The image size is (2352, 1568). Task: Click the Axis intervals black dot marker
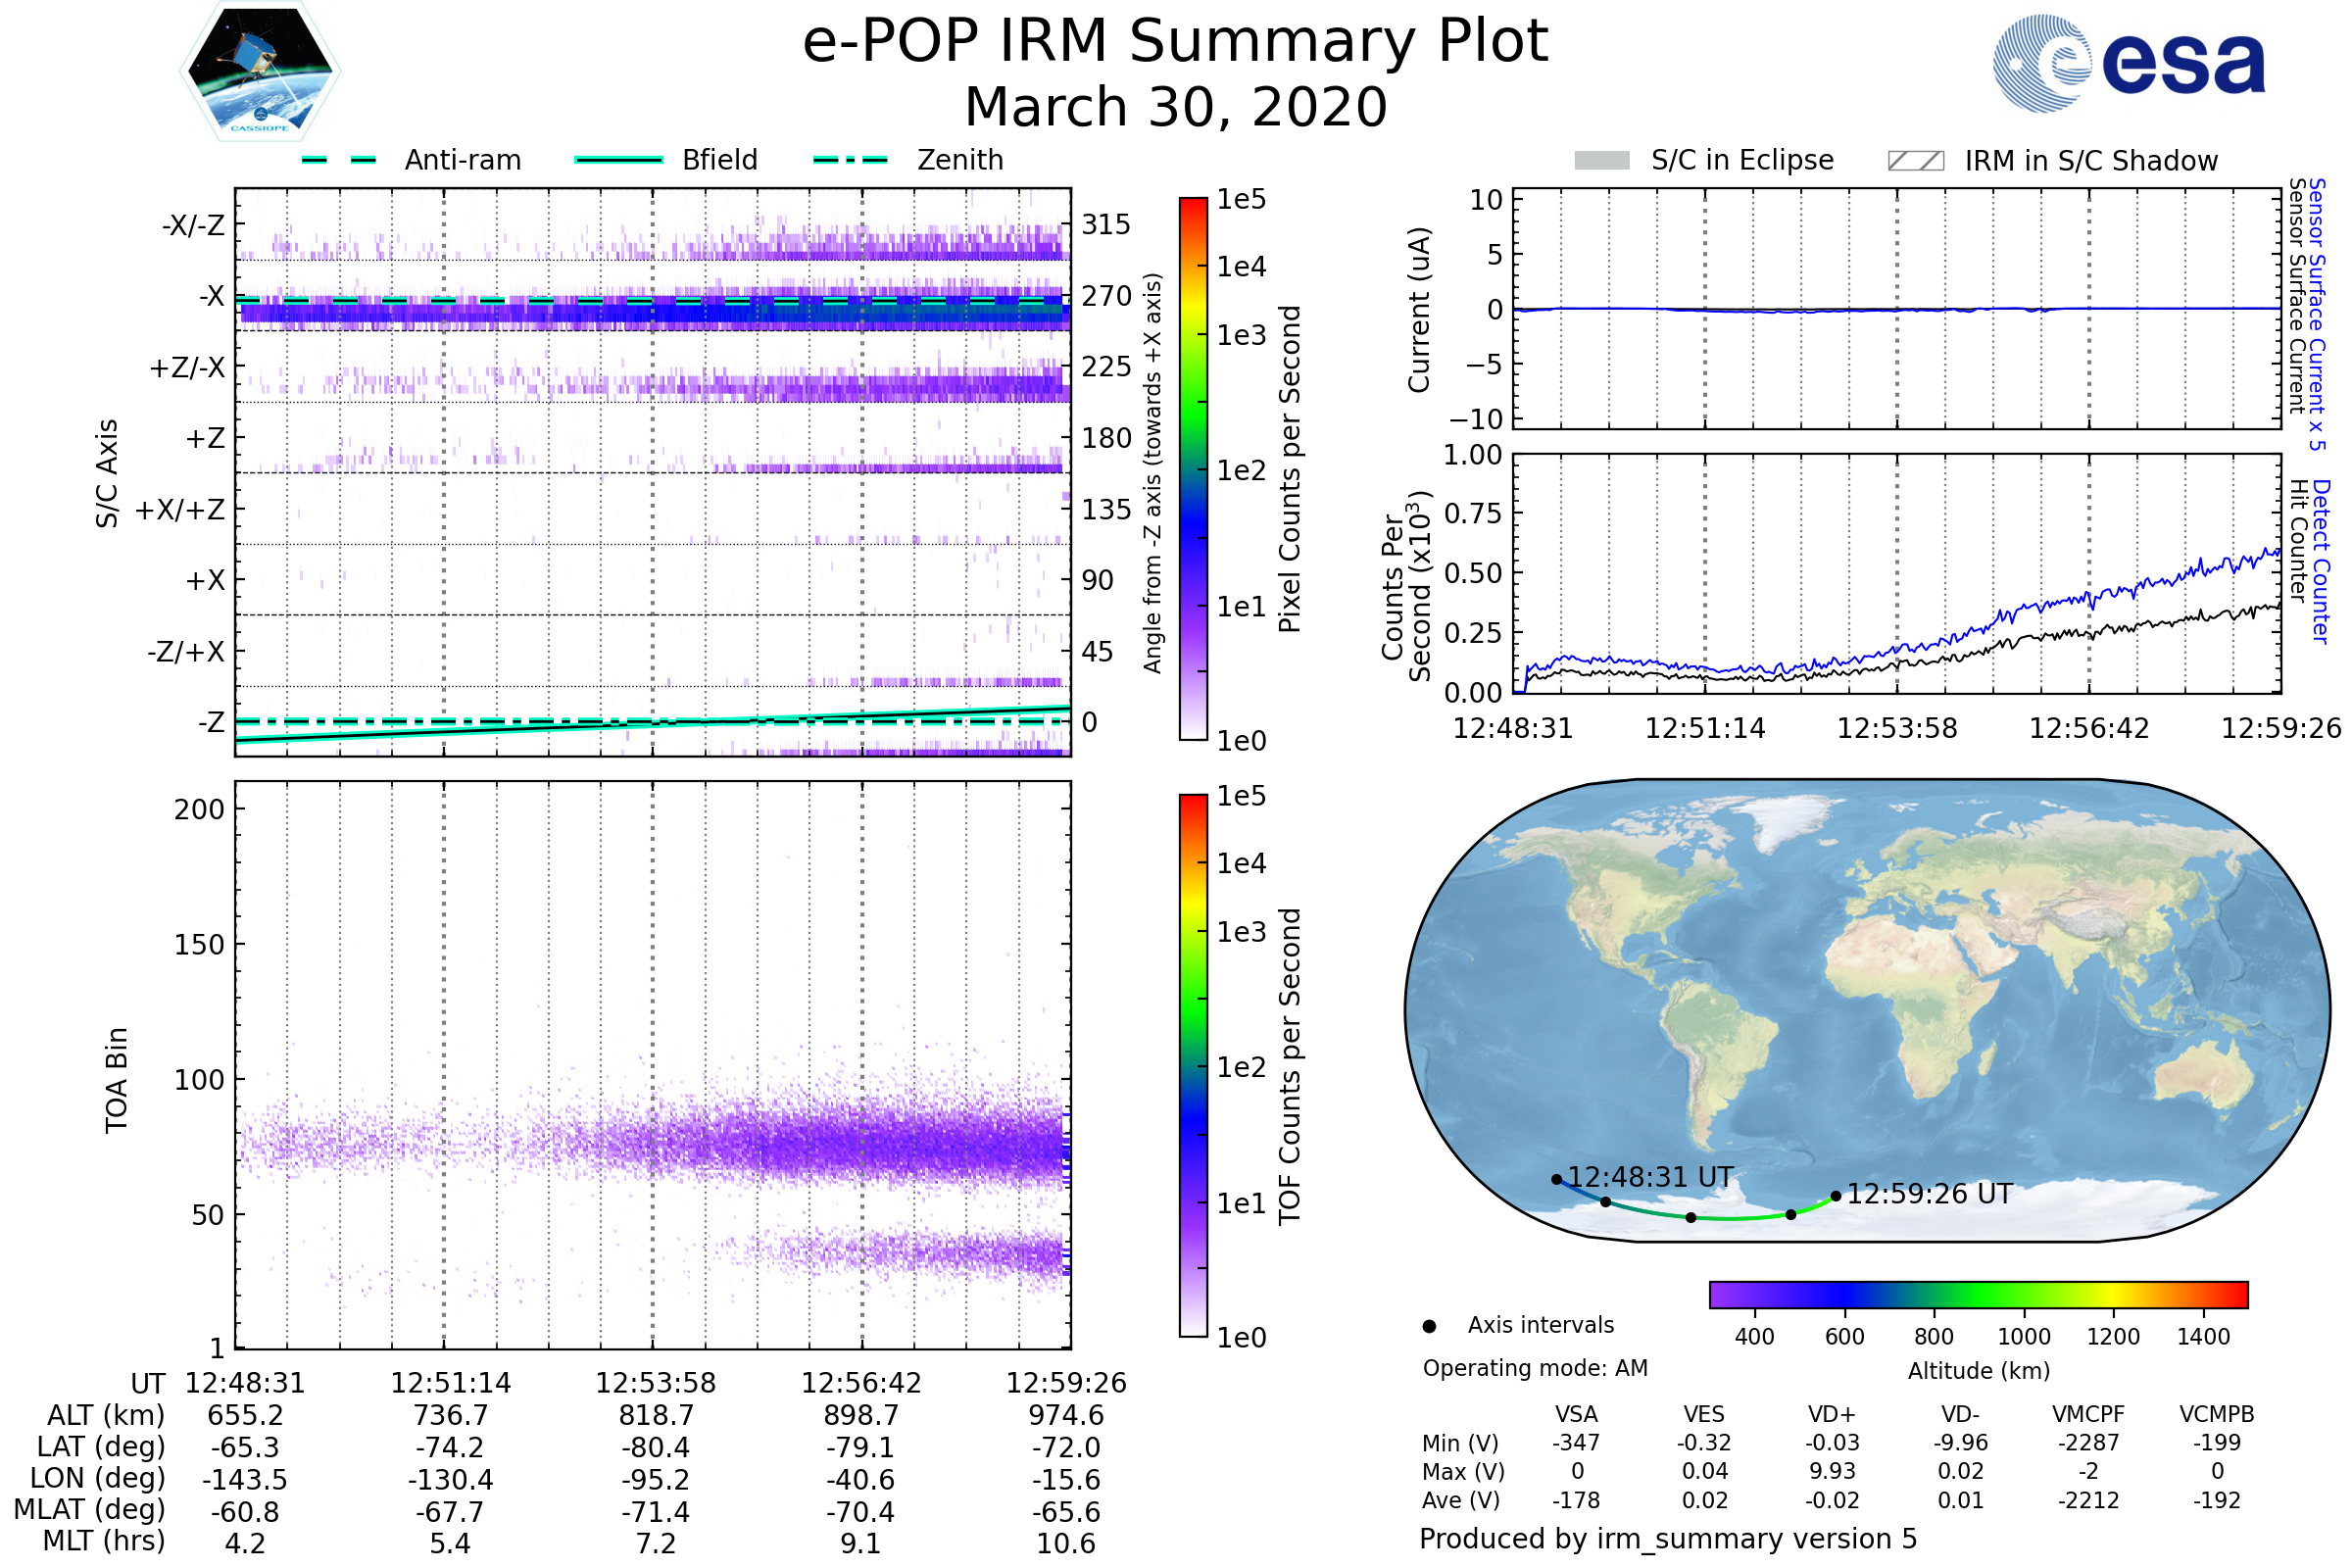1429,1326
